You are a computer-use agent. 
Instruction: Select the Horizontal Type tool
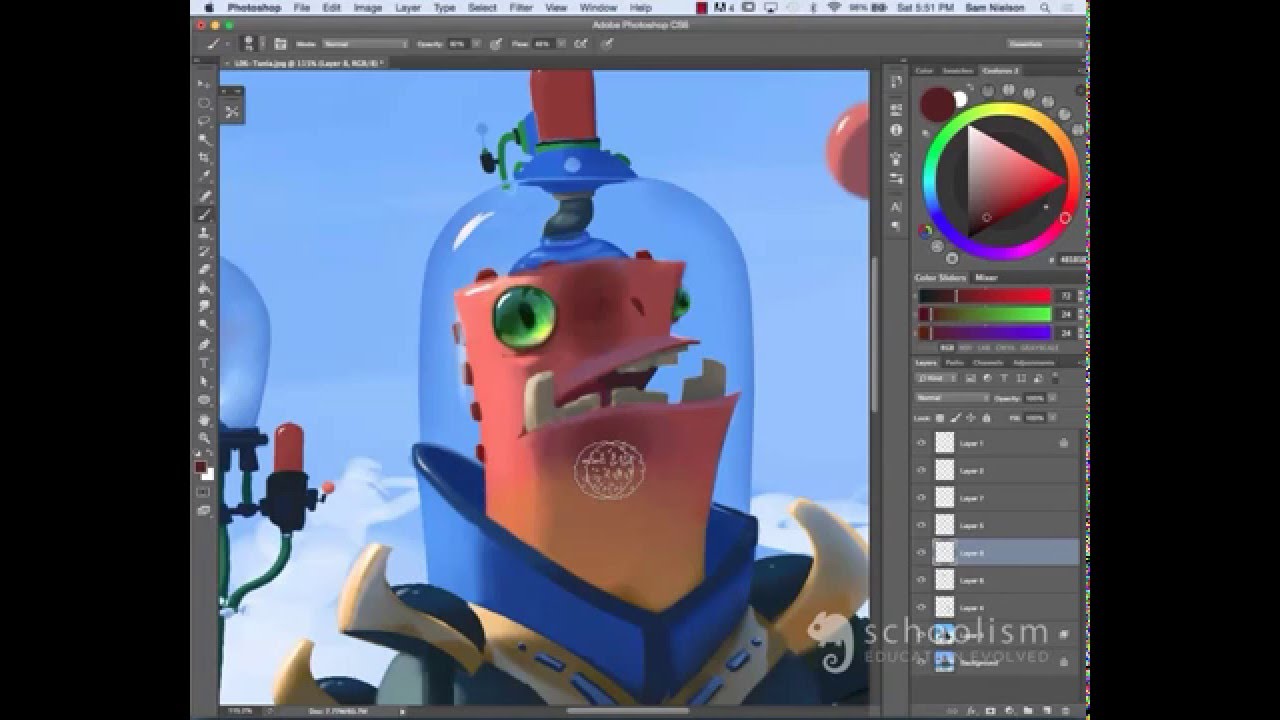point(204,362)
